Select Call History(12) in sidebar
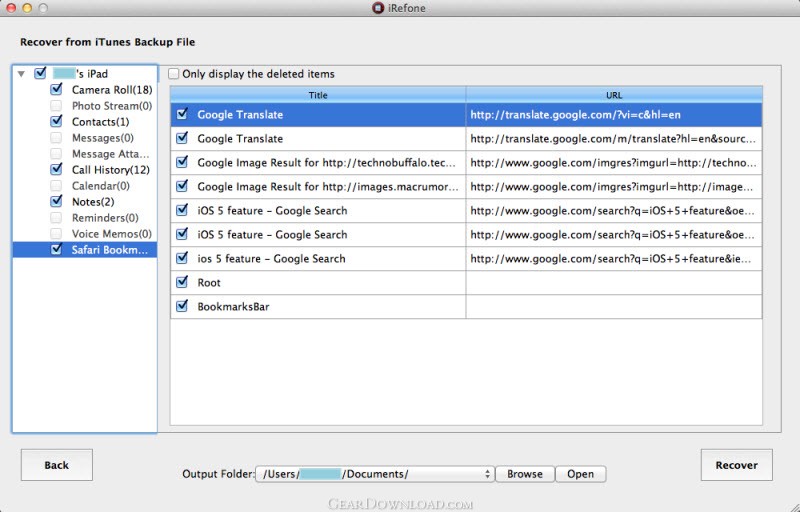The height and width of the screenshot is (512, 800). click(x=111, y=170)
